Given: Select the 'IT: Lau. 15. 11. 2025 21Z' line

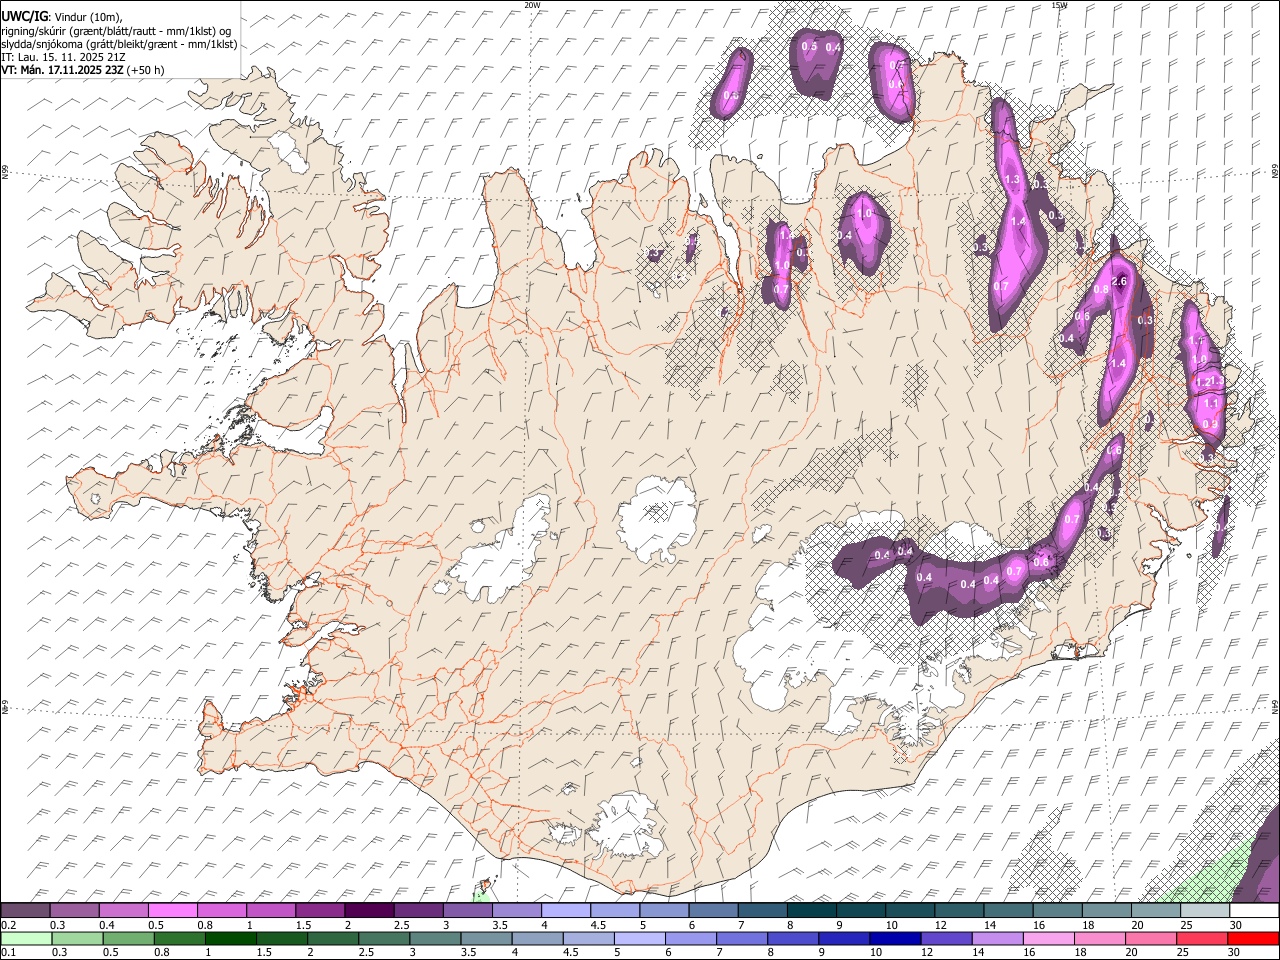Looking at the screenshot, I should click(63, 57).
